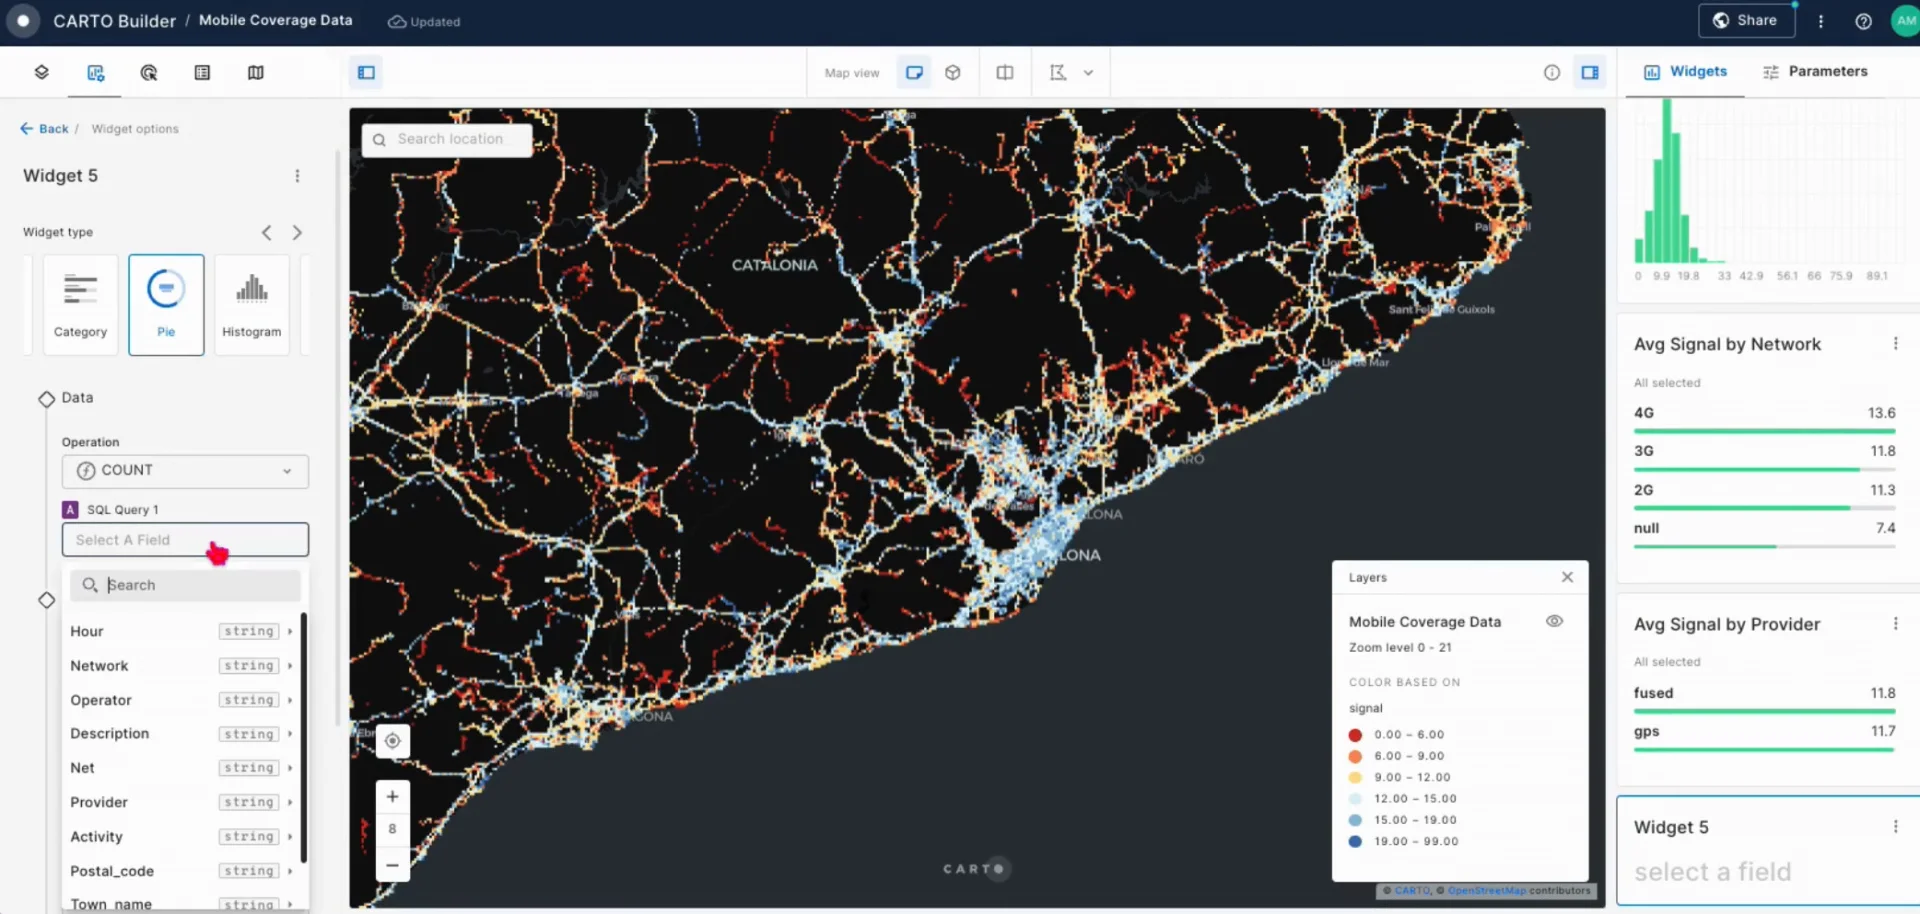Image resolution: width=1920 pixels, height=914 pixels.
Task: Collapse the left widget options panel
Action: point(365,72)
